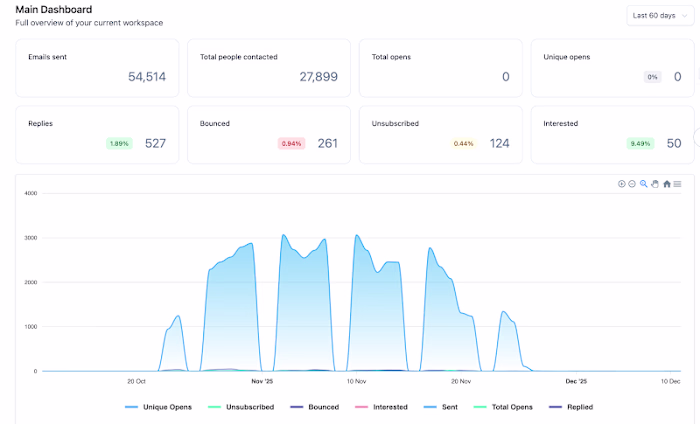Viewport: 700px width, 424px height.
Task: Zoom out of the chart with the minus icon
Action: (632, 184)
